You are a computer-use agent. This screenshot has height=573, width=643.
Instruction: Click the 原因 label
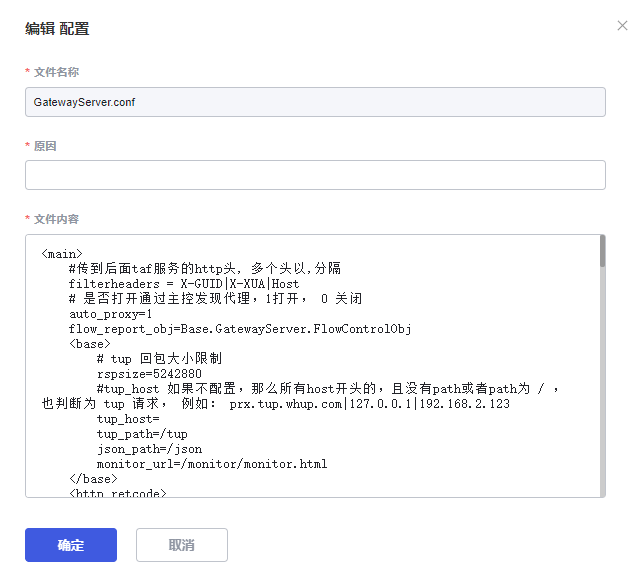(x=45, y=146)
